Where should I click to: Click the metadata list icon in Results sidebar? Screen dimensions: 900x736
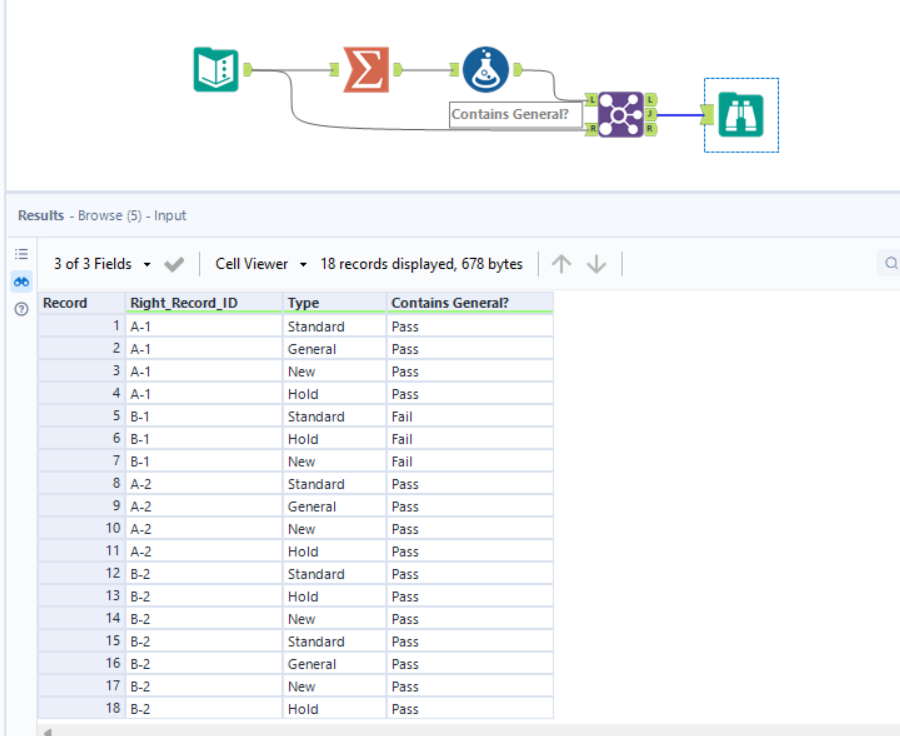pyautogui.click(x=21, y=253)
